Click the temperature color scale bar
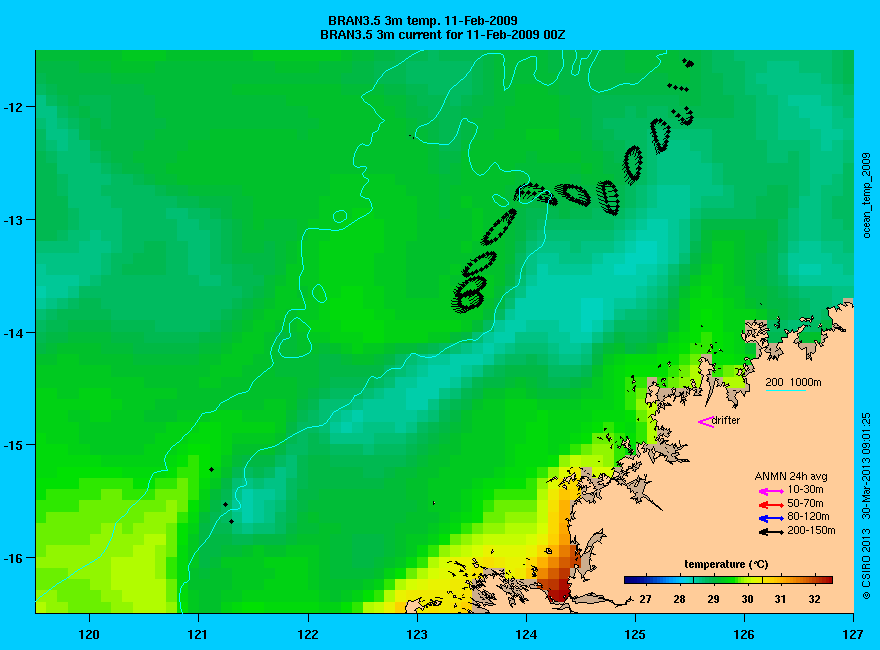This screenshot has height=650, width=880. pos(728,580)
